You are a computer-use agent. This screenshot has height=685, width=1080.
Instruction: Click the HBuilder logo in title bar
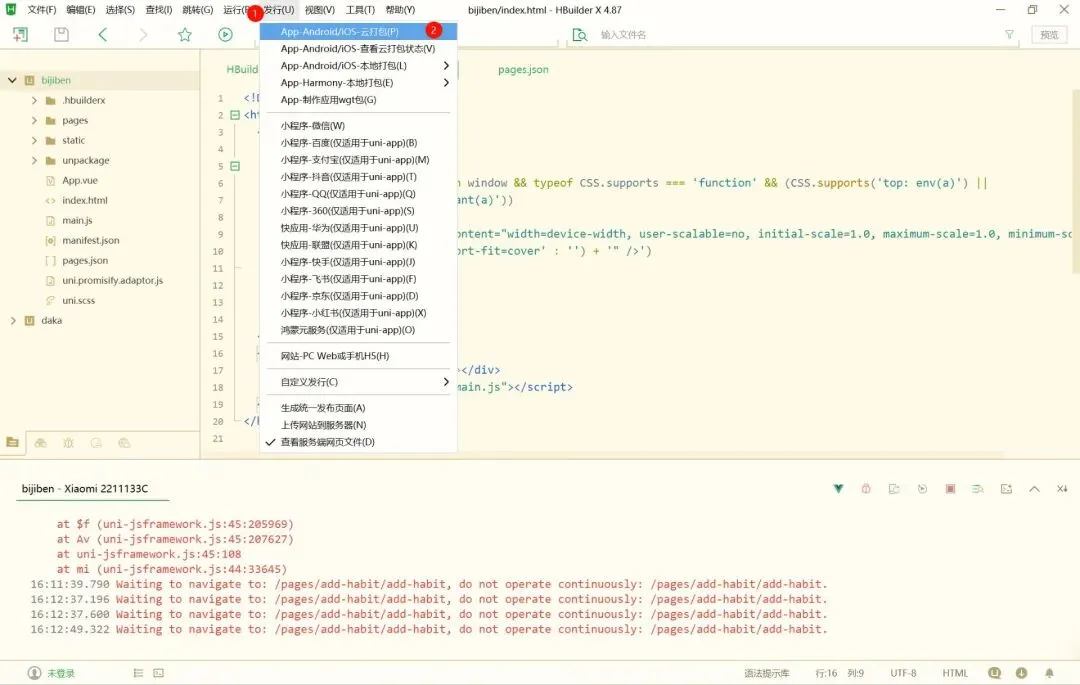tap(10, 9)
